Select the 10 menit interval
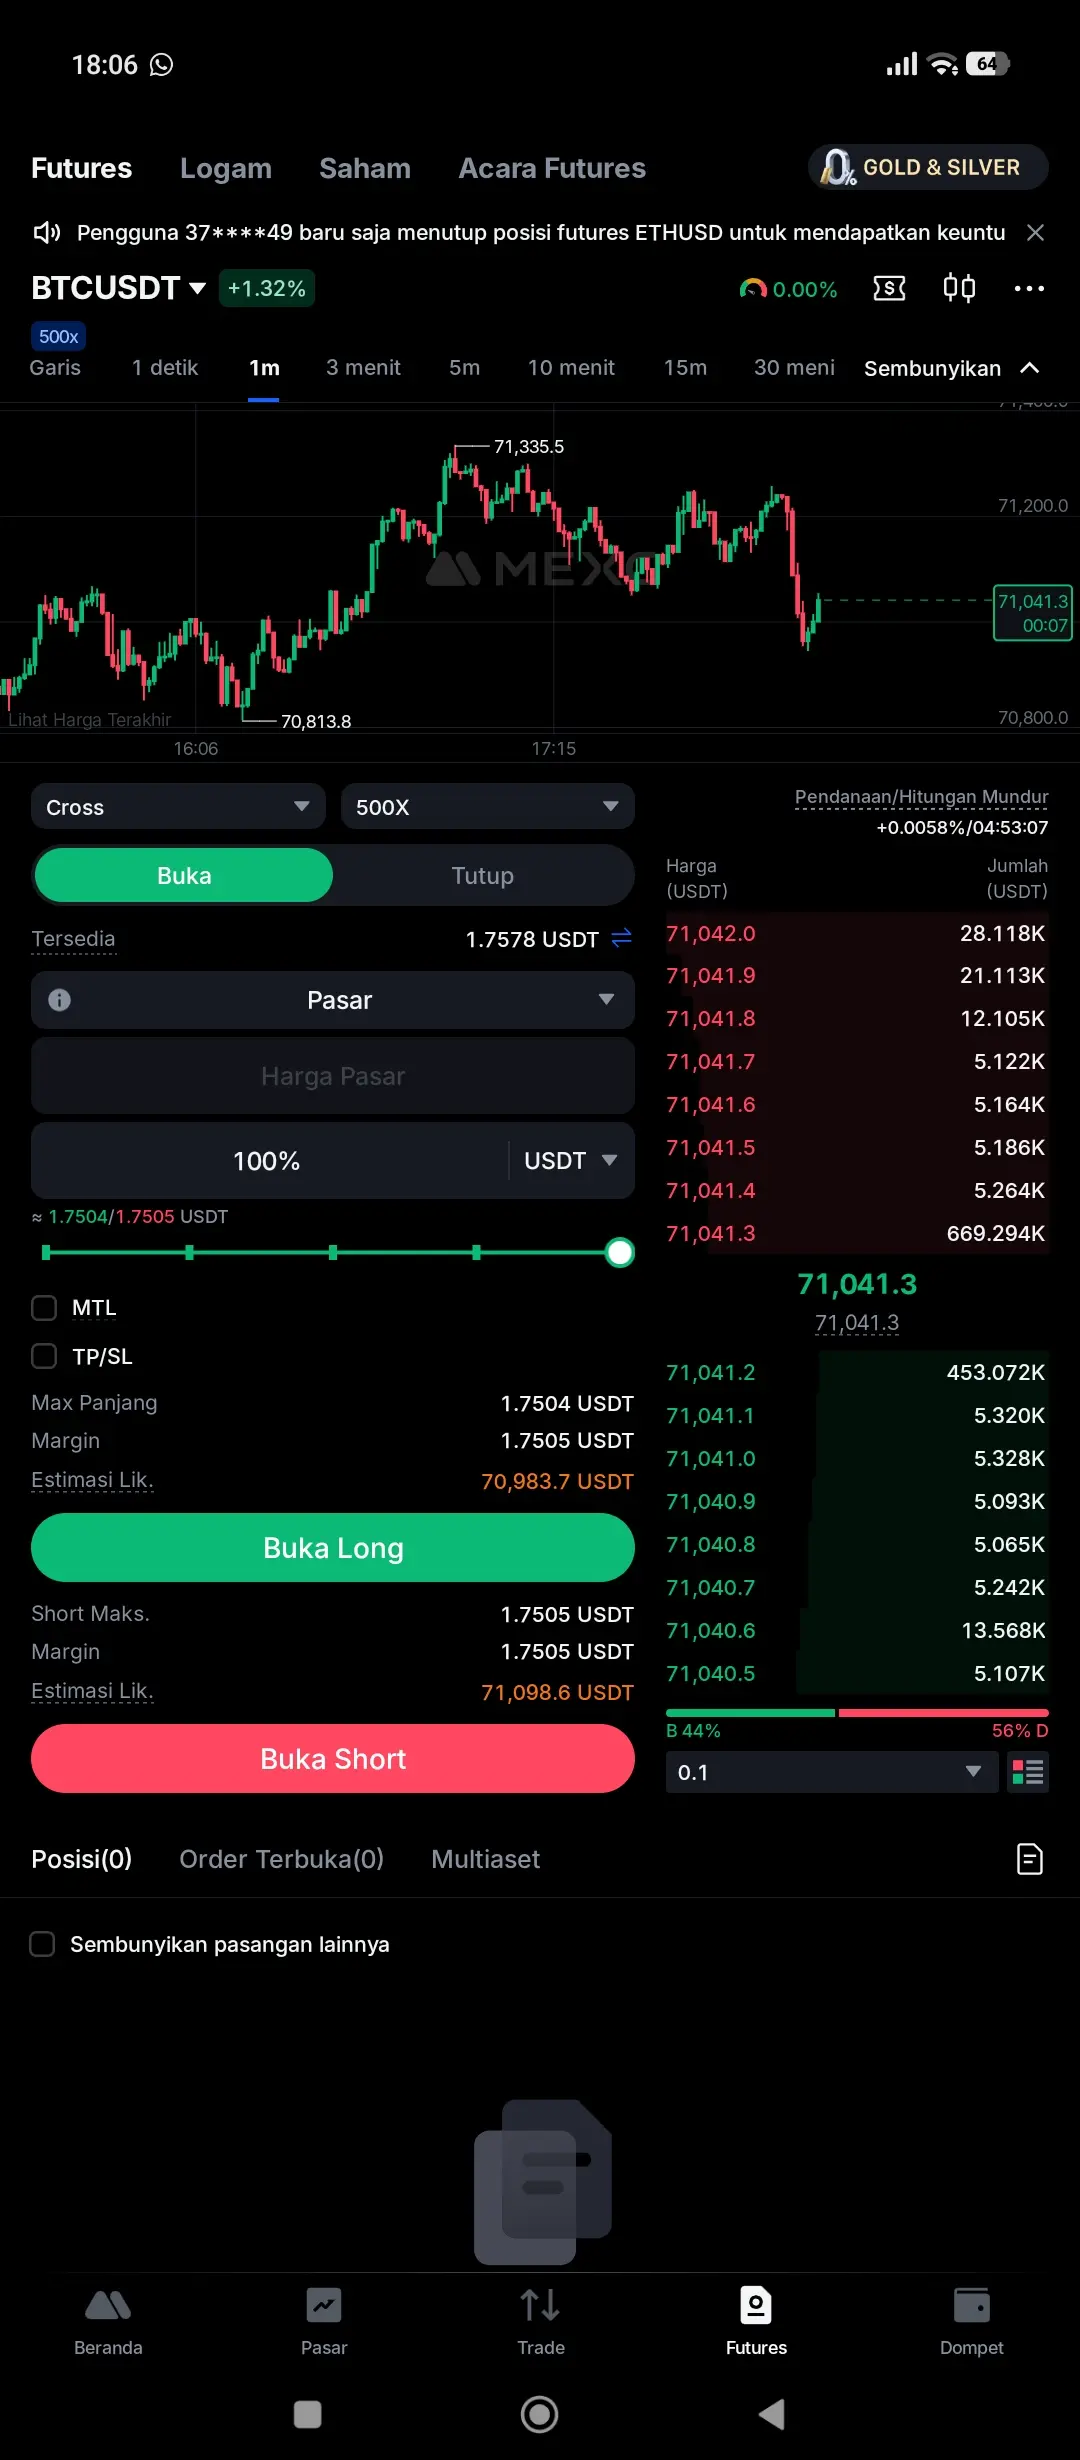 pyautogui.click(x=571, y=368)
